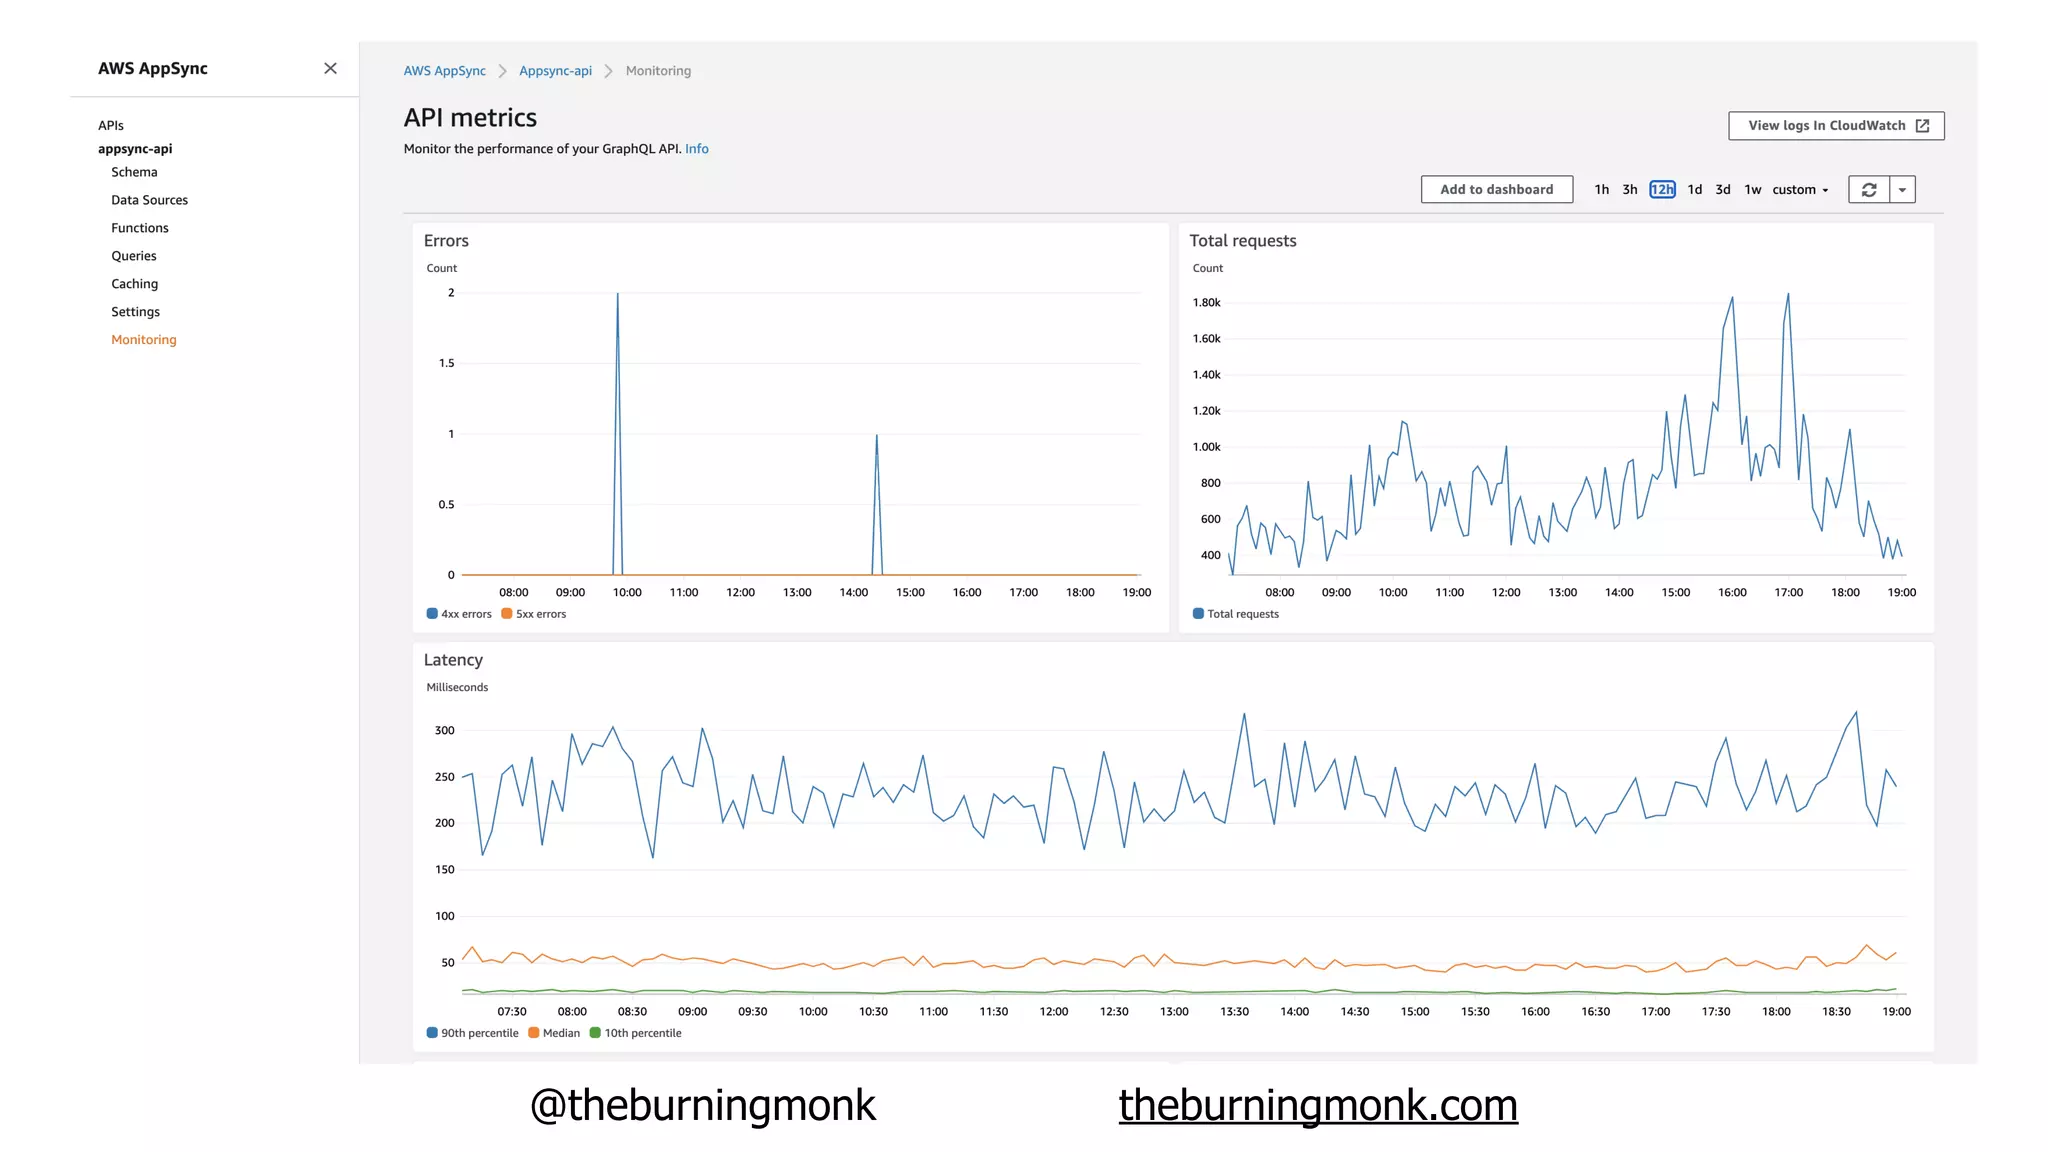2048x1152 pixels.
Task: Click the Total requests legend icon
Action: pyautogui.click(x=1198, y=614)
